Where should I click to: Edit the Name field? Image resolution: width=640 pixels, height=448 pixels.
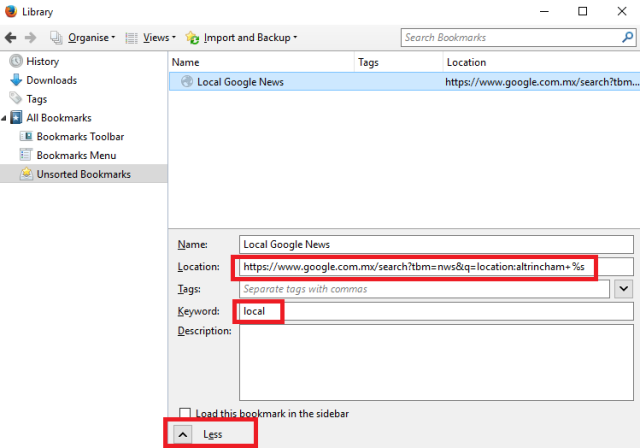tap(436, 244)
